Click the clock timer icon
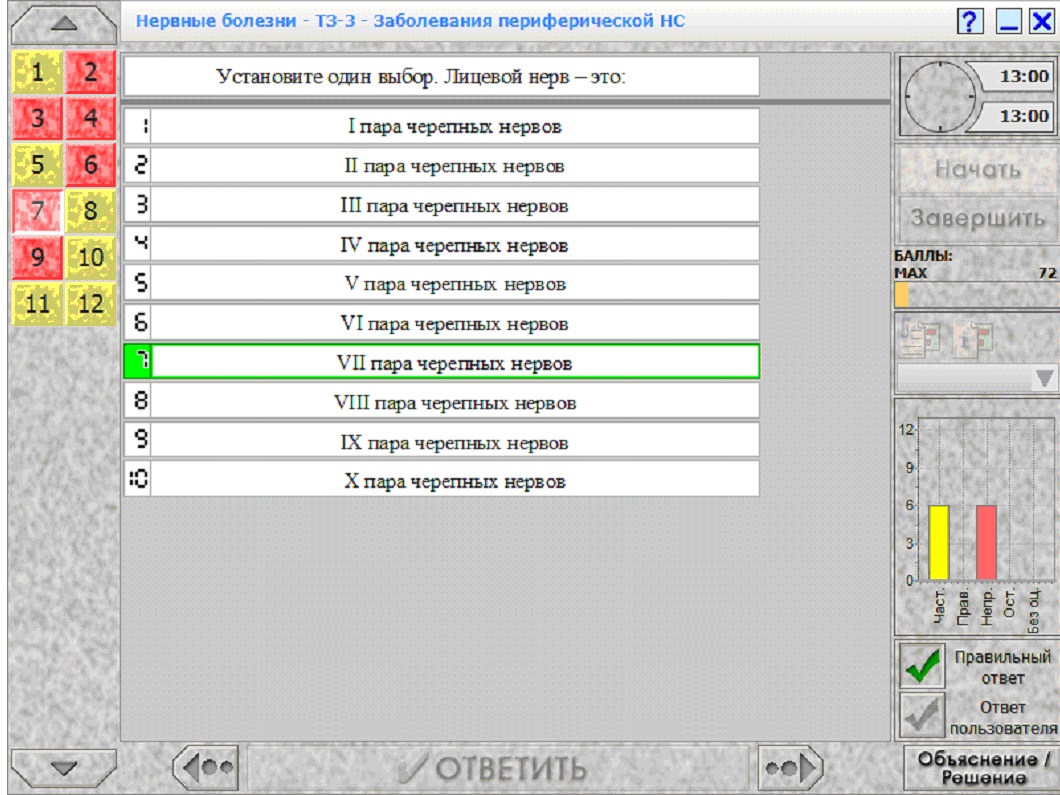 (940, 96)
